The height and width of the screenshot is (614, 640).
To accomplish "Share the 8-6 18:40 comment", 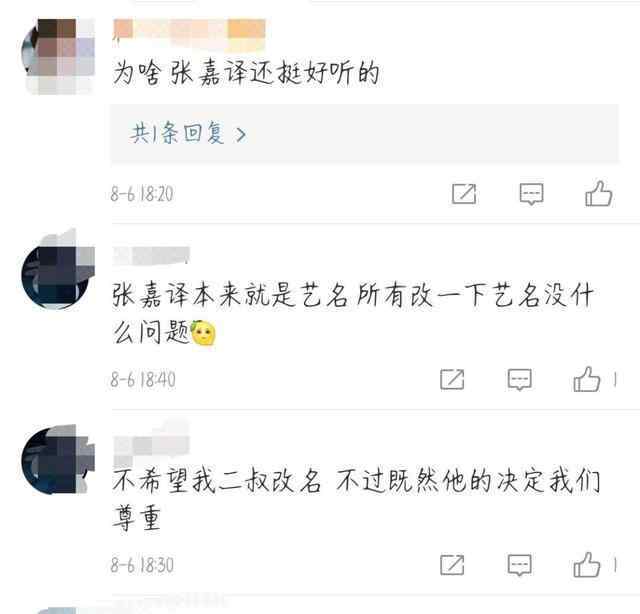I will click(x=452, y=379).
